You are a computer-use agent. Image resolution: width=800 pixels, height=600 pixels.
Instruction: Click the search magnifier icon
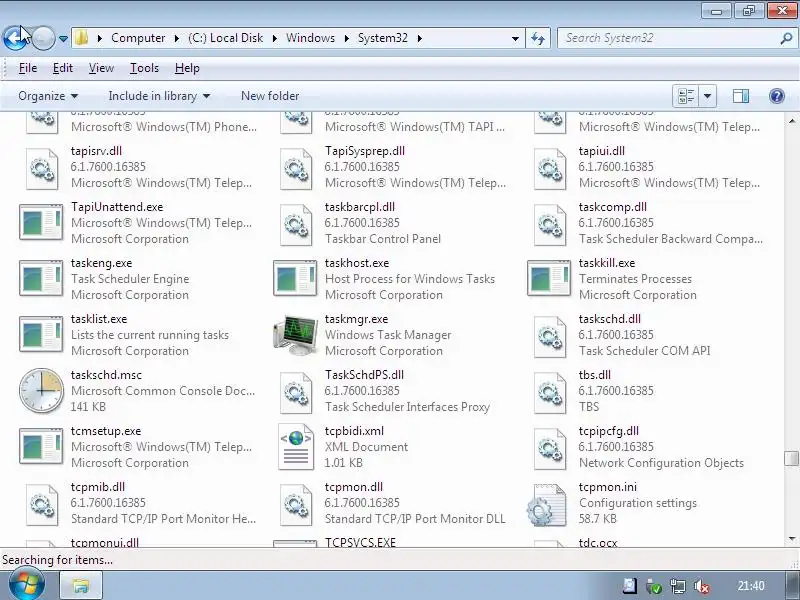pyautogui.click(x=787, y=38)
